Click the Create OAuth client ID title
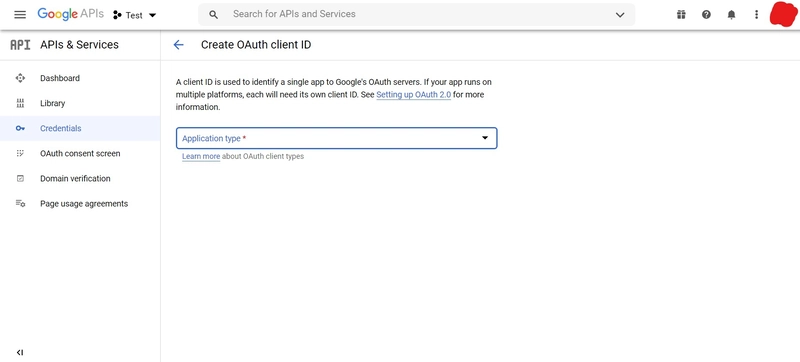The height and width of the screenshot is (362, 800). [x=256, y=45]
